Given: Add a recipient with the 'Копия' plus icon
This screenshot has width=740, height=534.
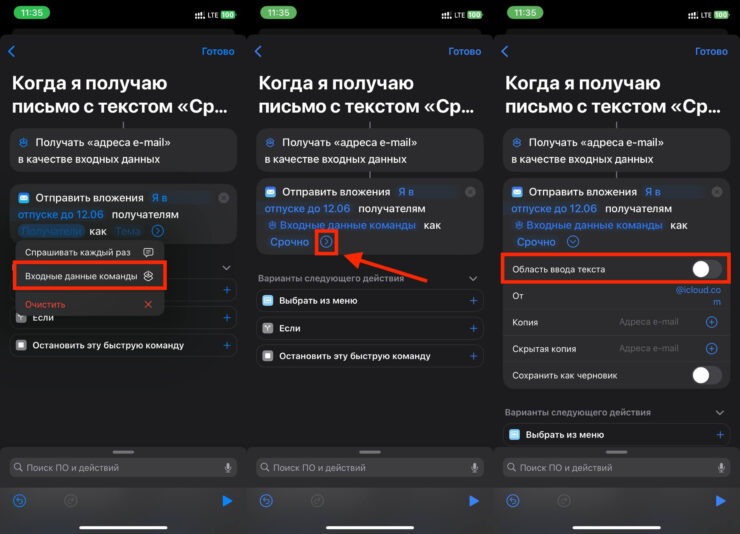Looking at the screenshot, I should [x=711, y=322].
